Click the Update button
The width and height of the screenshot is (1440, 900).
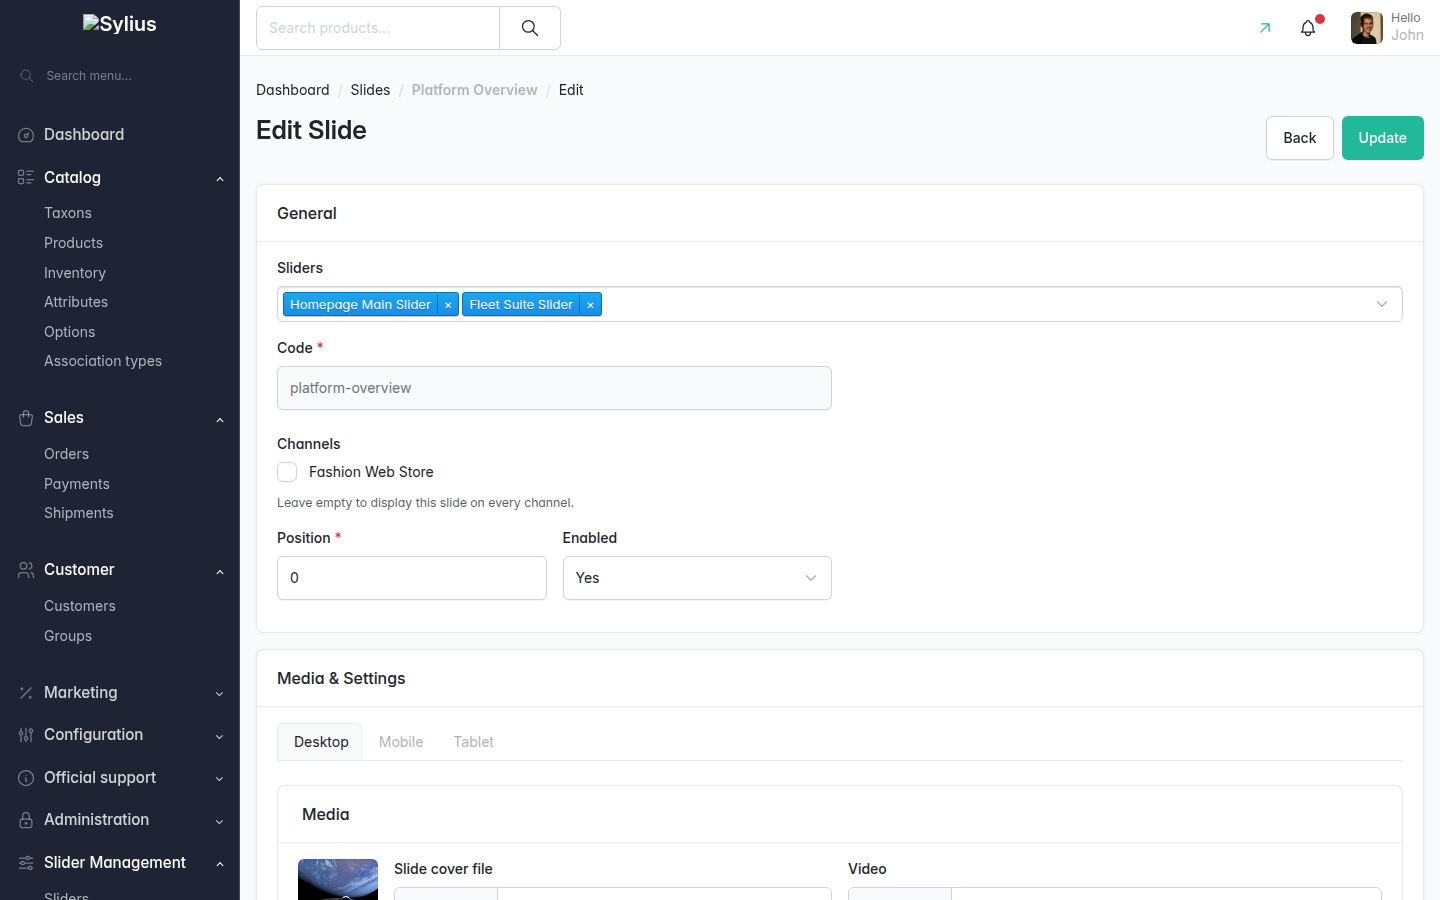(1383, 138)
